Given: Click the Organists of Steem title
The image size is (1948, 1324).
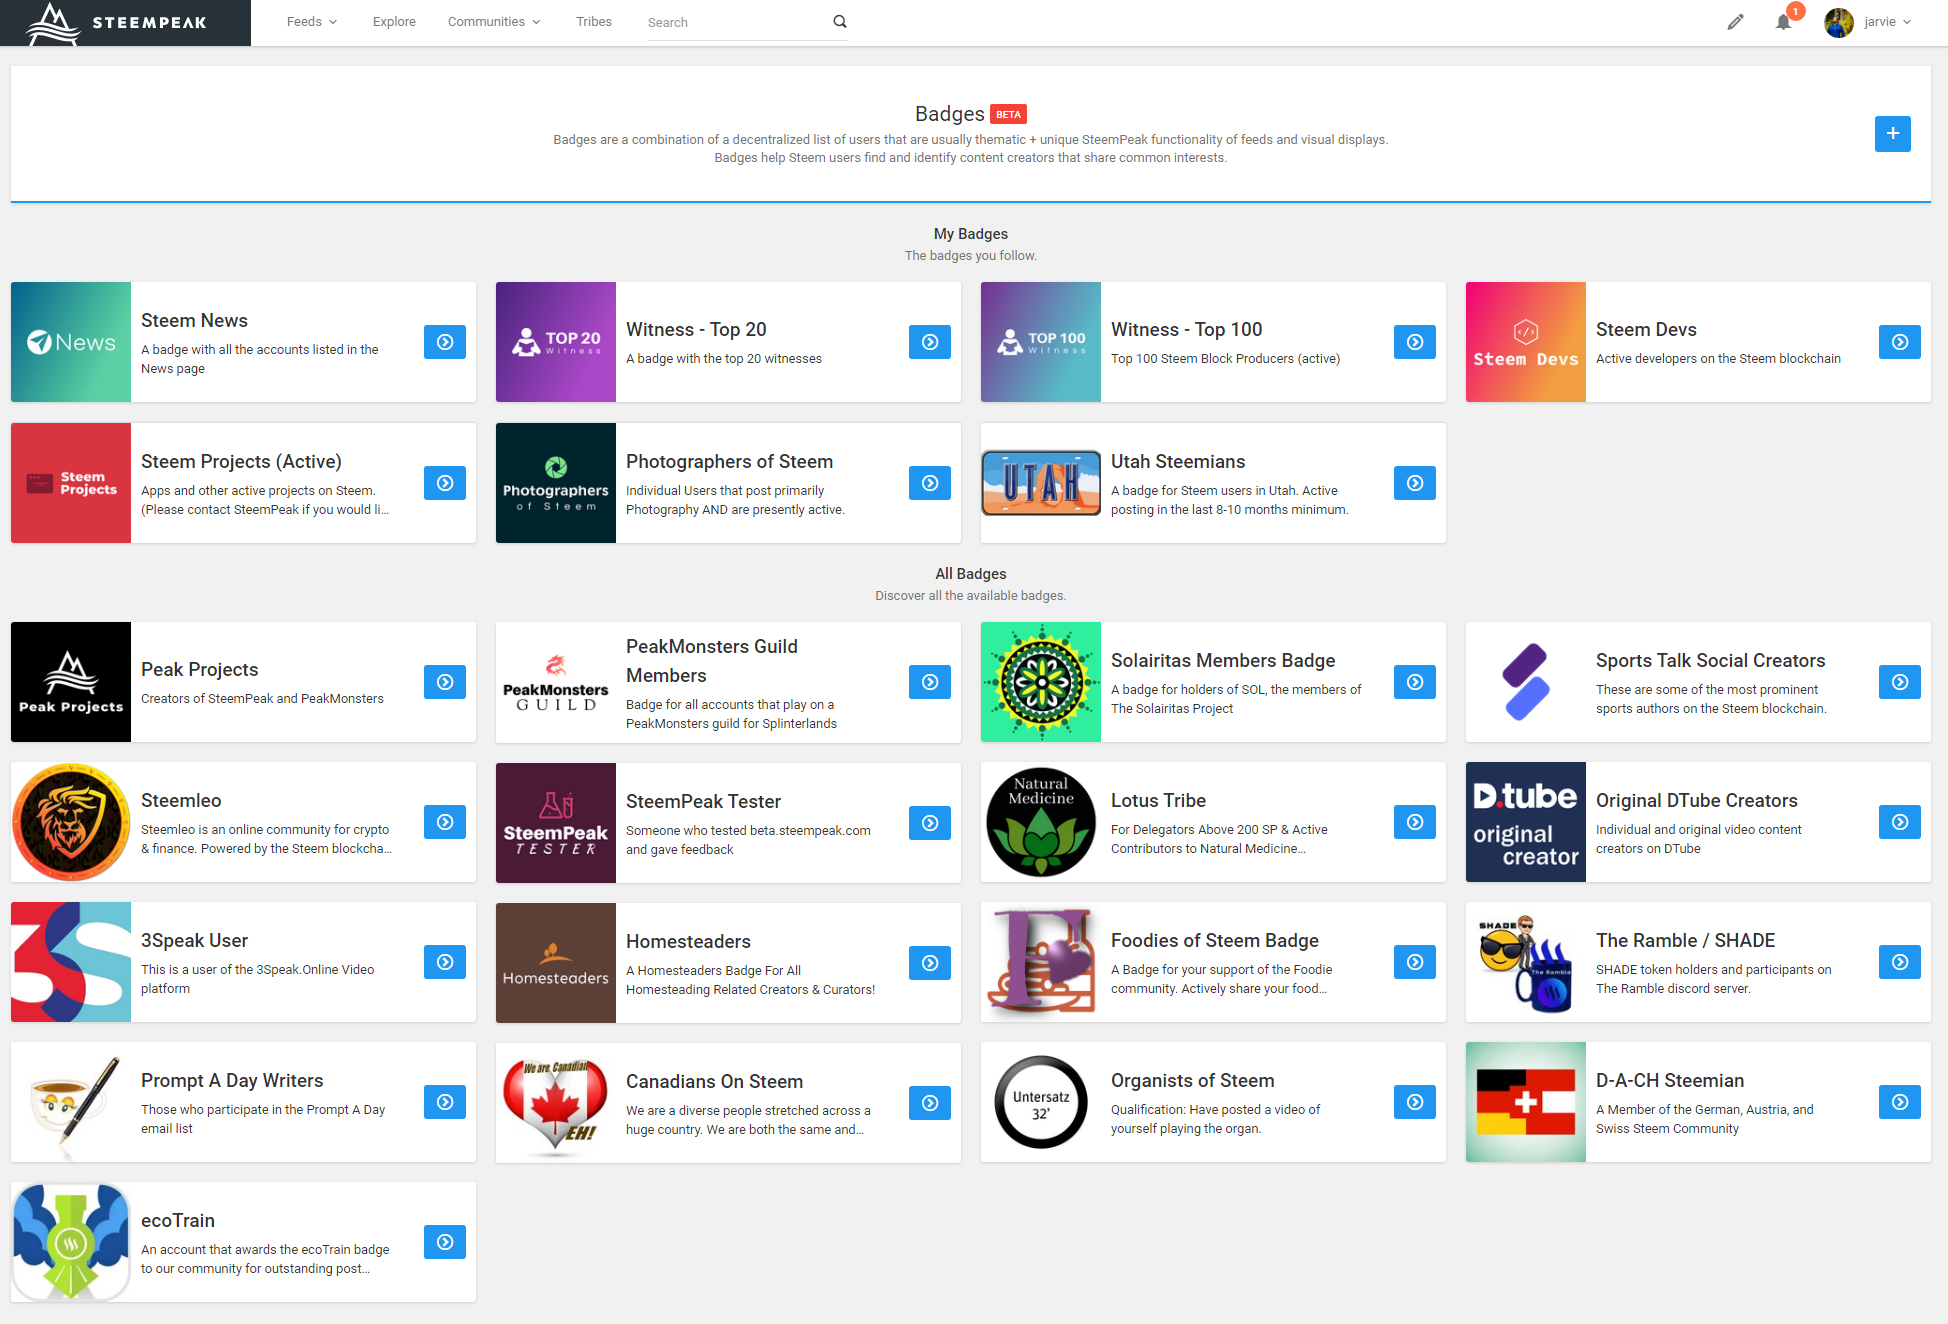Looking at the screenshot, I should pyautogui.click(x=1192, y=1080).
